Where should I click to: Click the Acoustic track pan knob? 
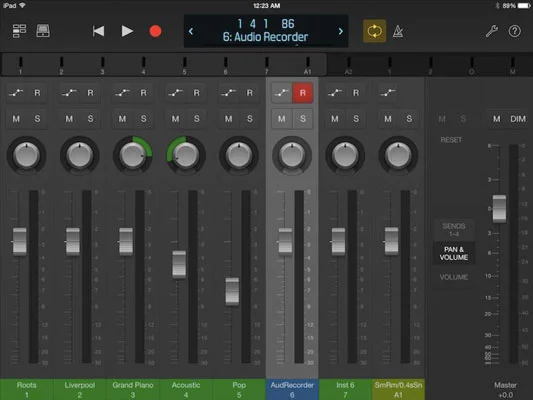[186, 155]
